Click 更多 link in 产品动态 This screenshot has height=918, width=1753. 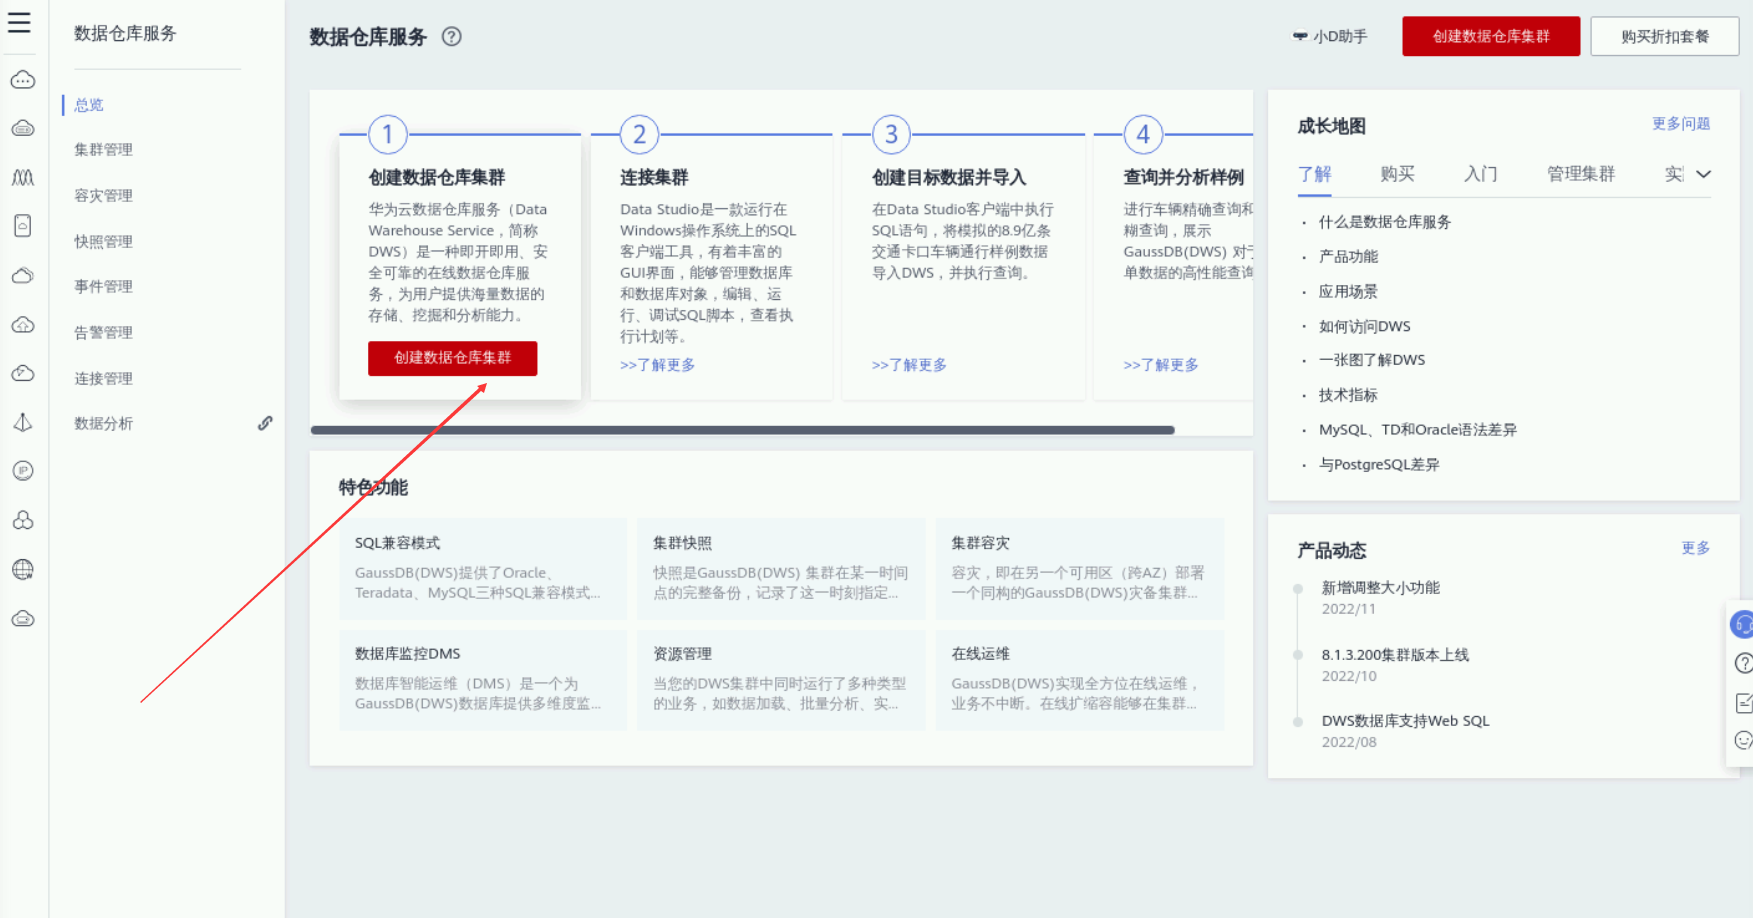tap(1696, 548)
